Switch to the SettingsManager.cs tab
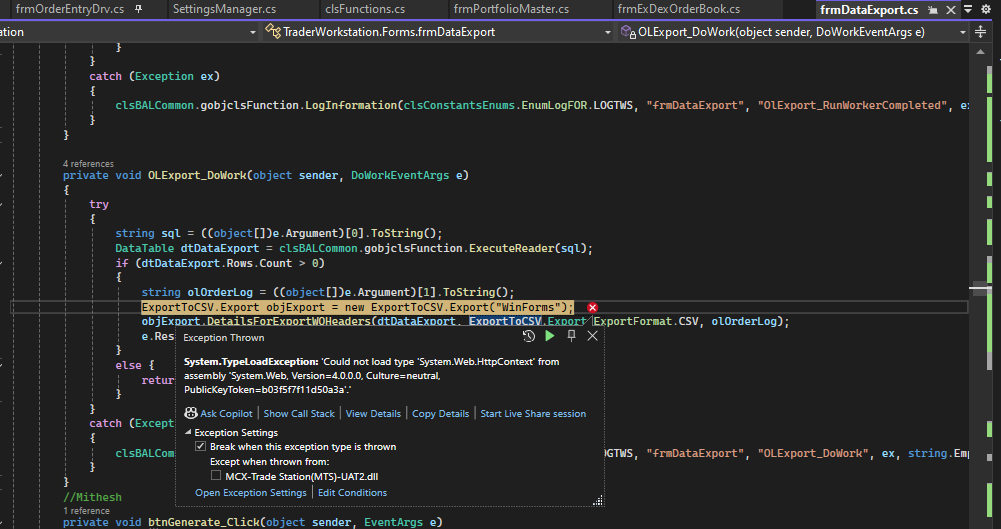The height and width of the screenshot is (529, 1001). coord(223,10)
